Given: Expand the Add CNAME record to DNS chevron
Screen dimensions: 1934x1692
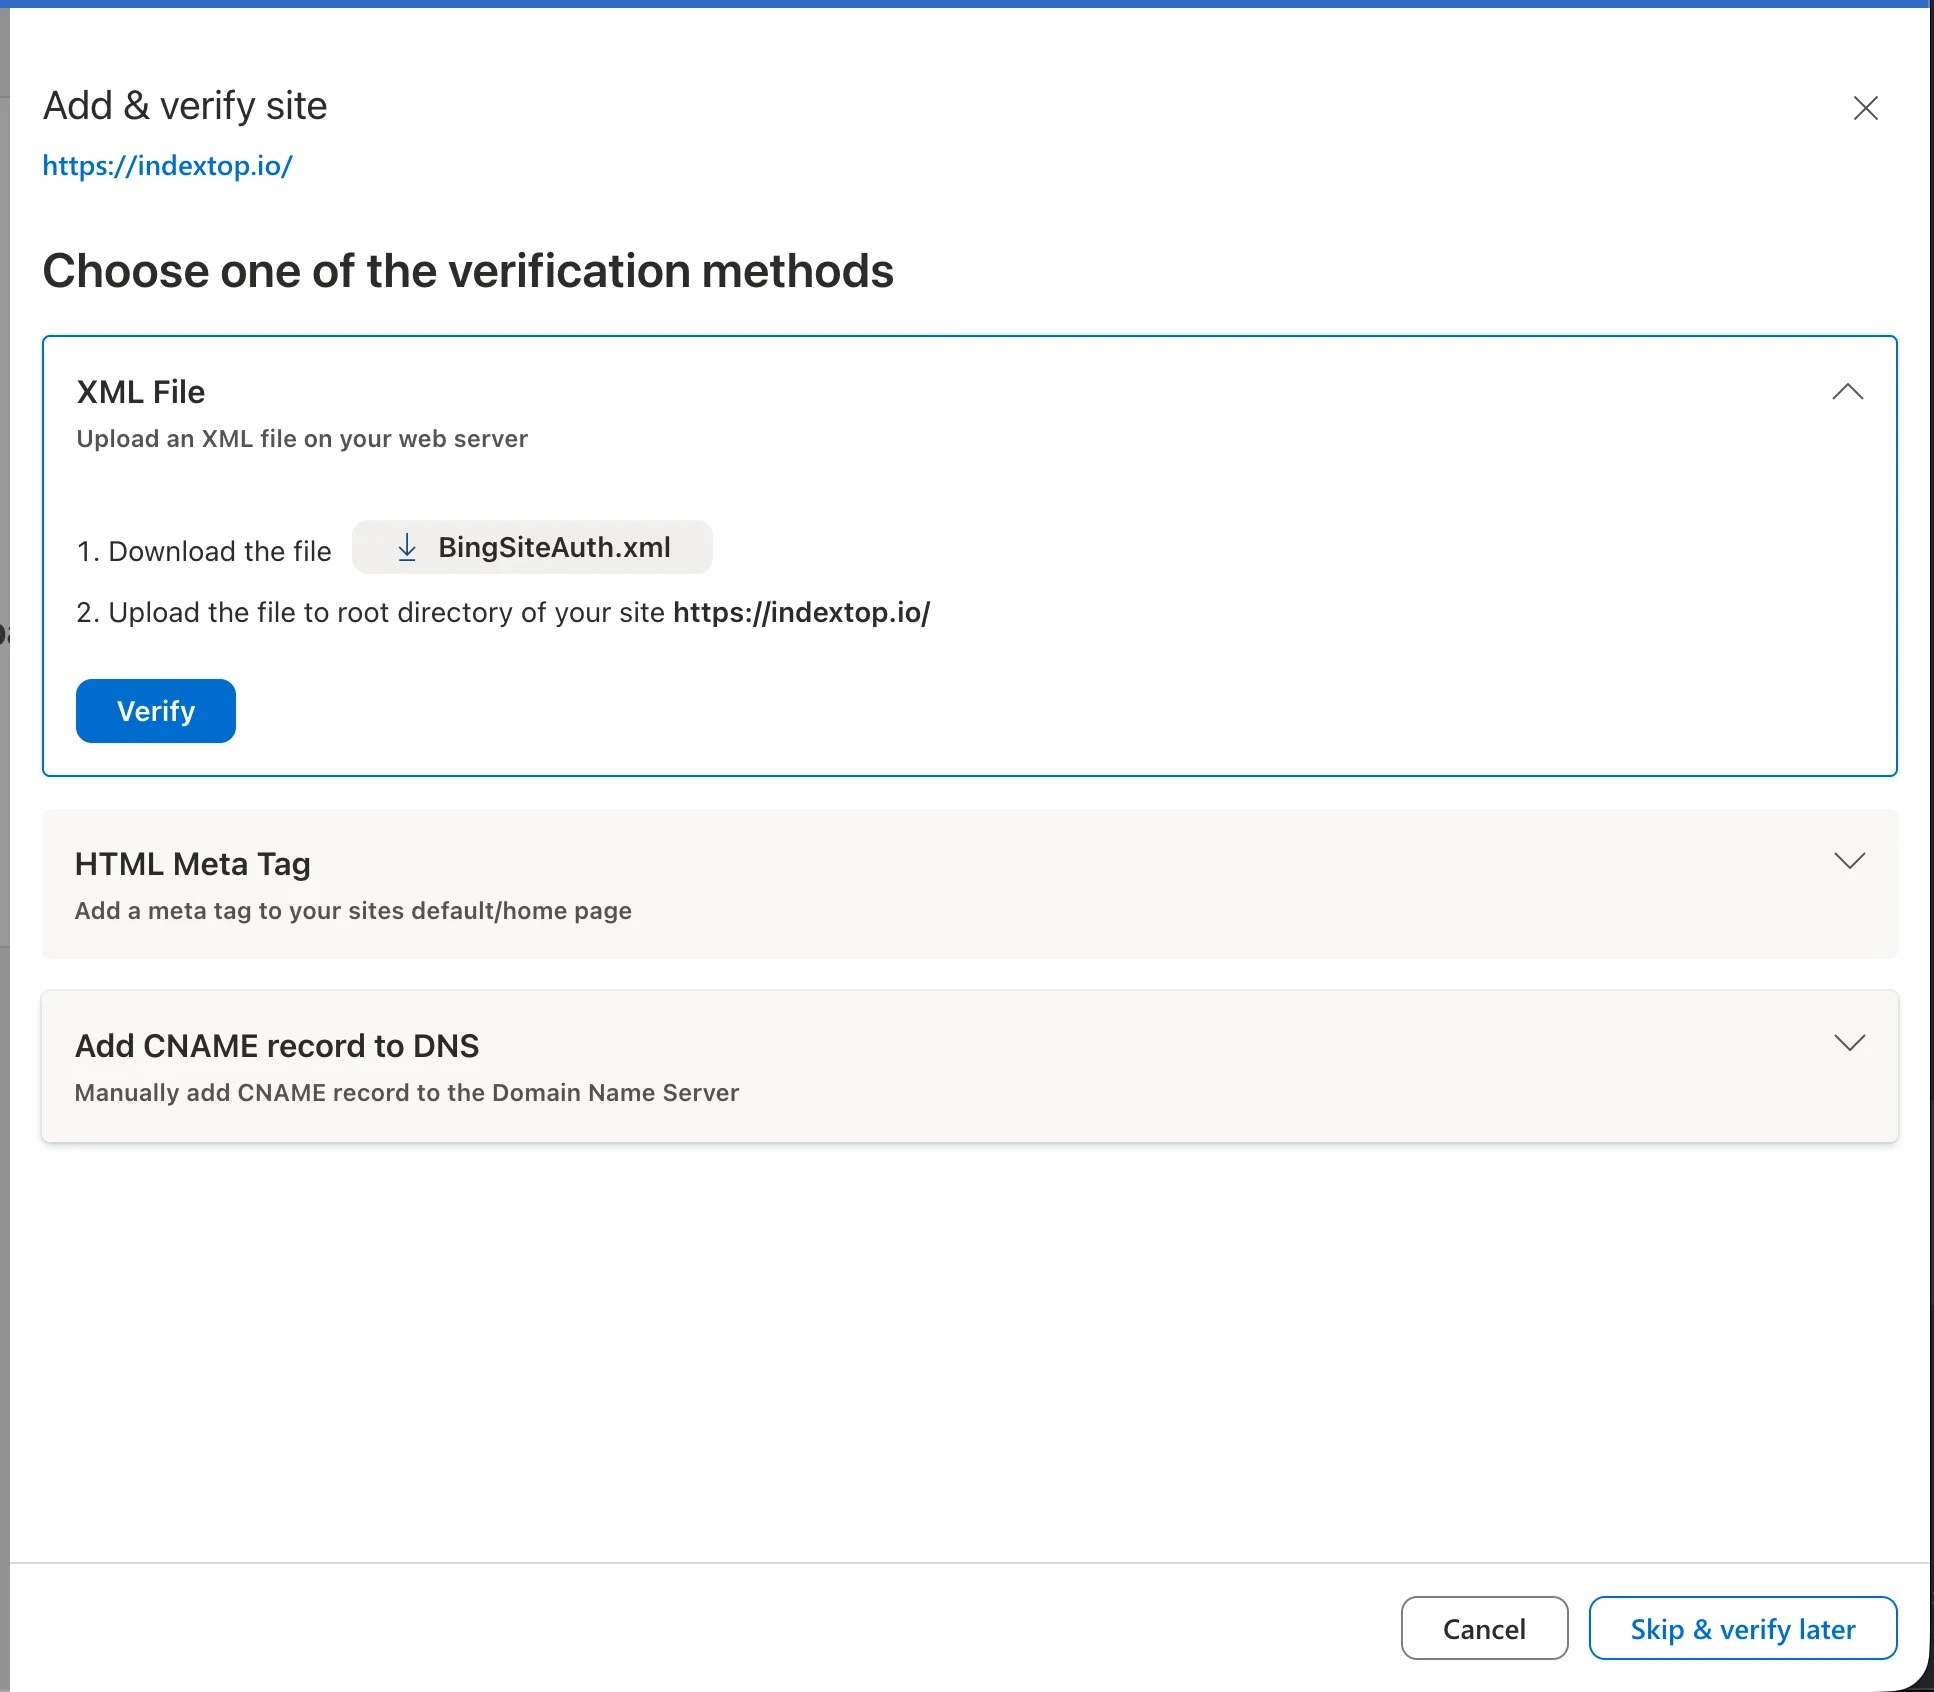Looking at the screenshot, I should [1849, 1043].
